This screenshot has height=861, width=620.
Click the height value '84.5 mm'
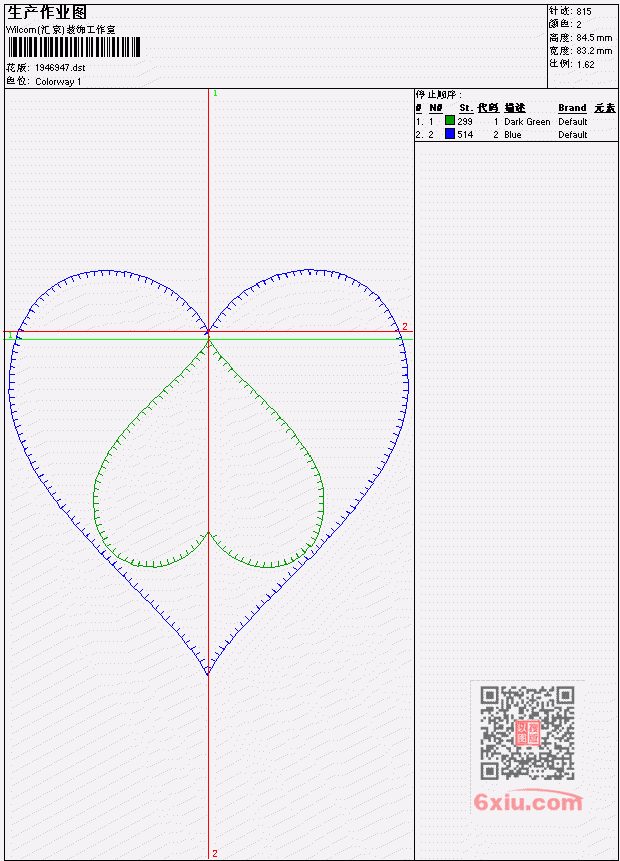pos(594,38)
